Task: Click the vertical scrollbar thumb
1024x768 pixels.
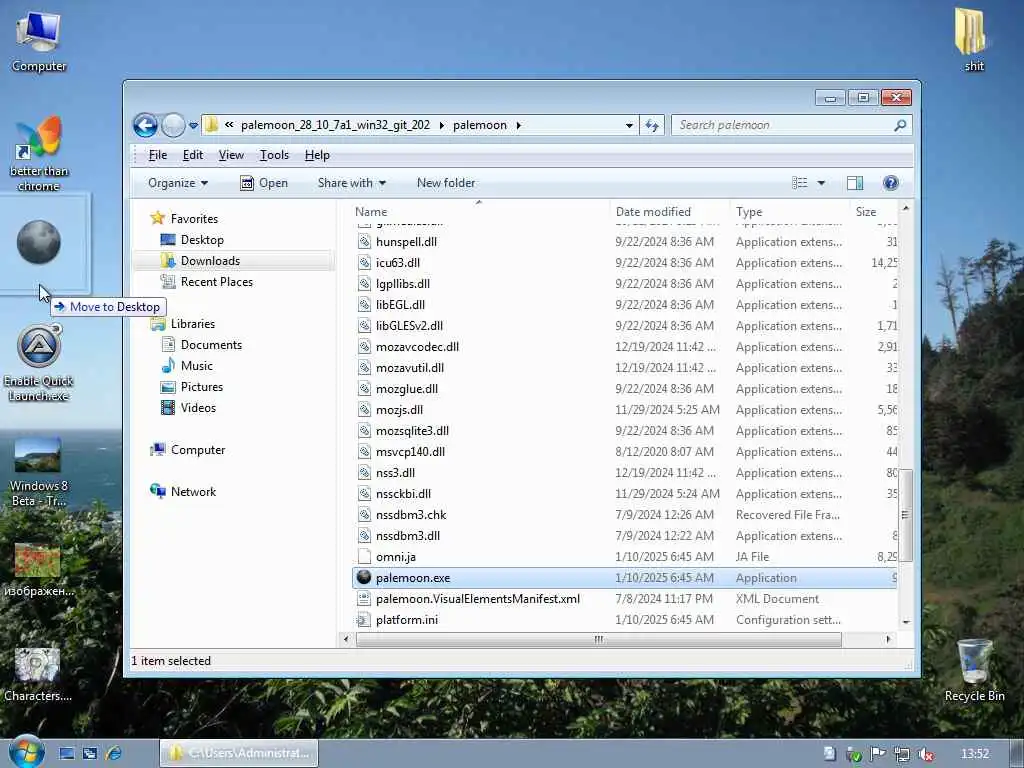Action: click(x=905, y=515)
